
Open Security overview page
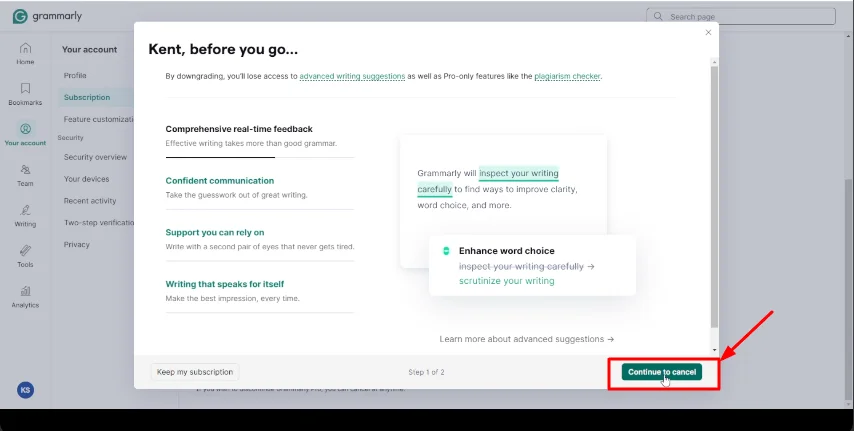point(95,157)
